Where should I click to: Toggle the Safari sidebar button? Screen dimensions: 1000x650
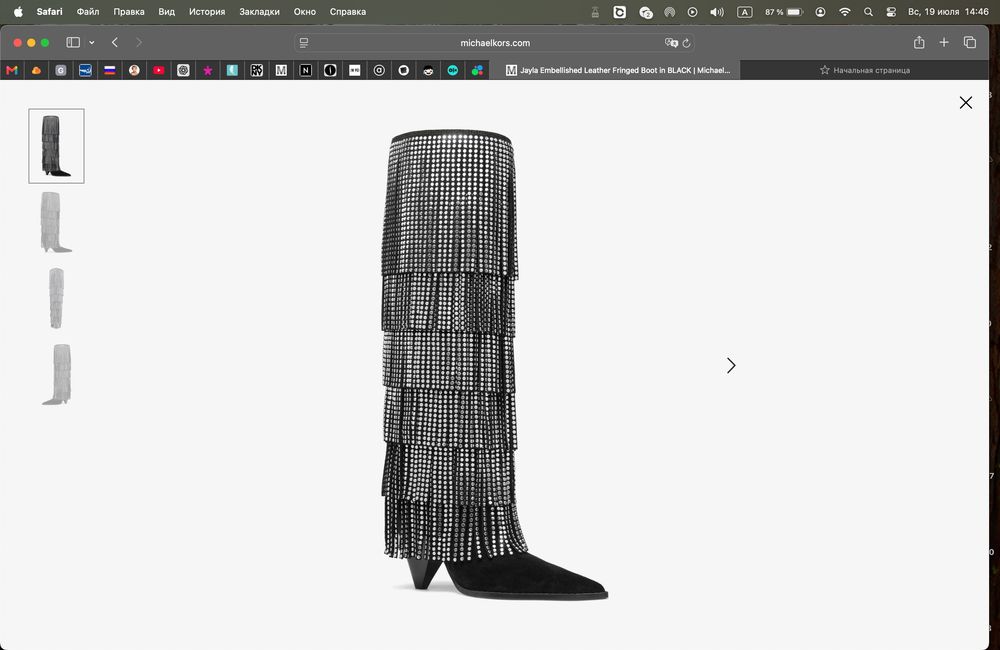(x=73, y=43)
